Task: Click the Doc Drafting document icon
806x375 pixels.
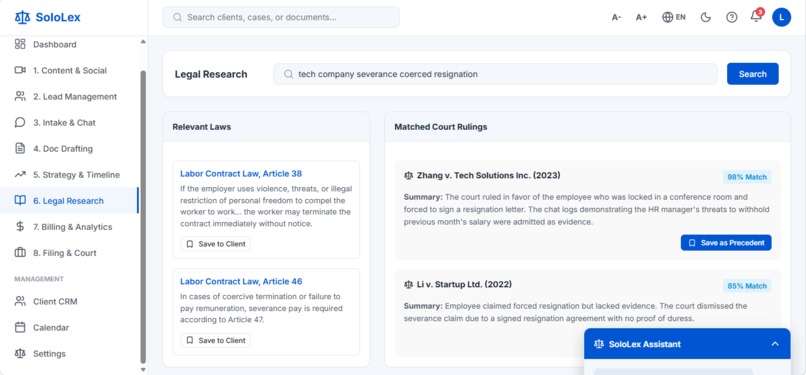Action: pos(20,148)
